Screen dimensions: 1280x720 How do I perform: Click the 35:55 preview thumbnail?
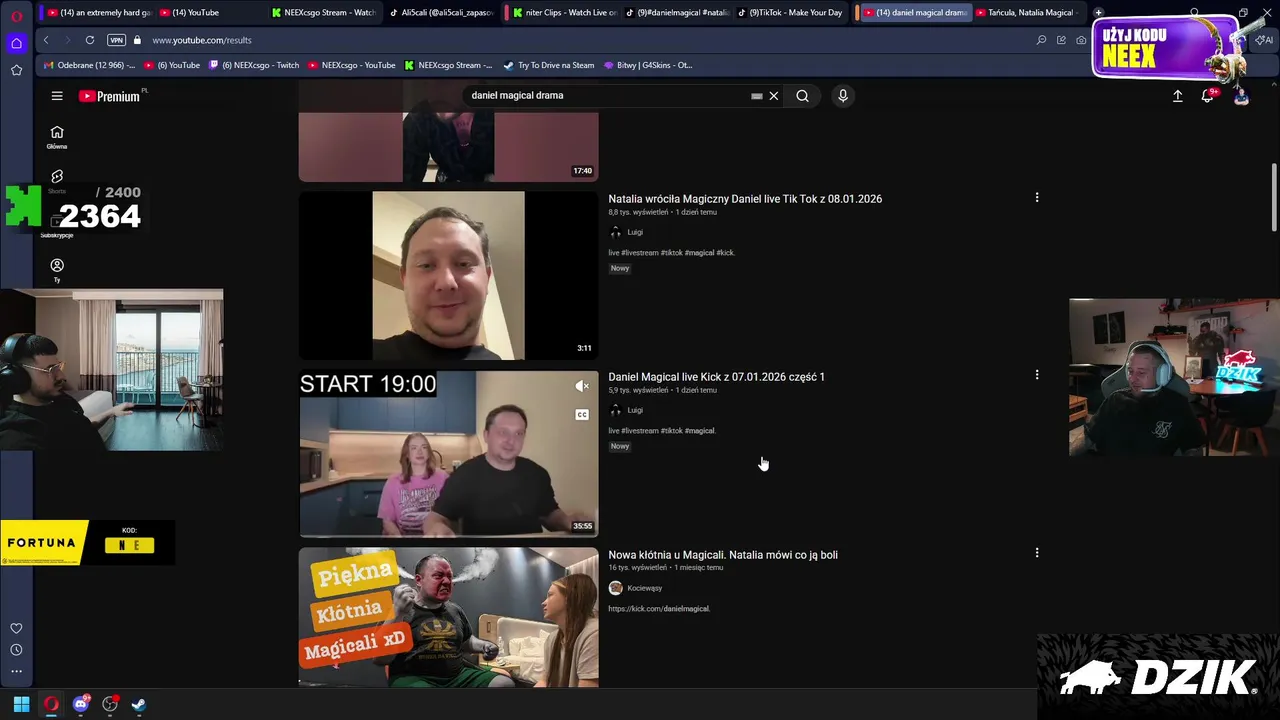[x=448, y=453]
